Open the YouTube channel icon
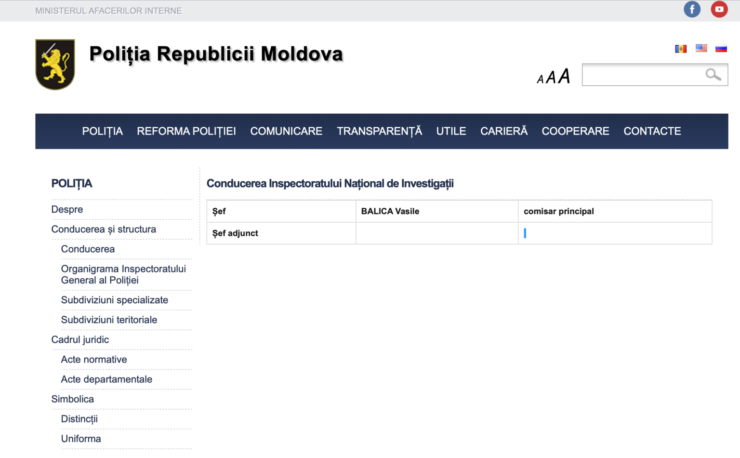Screen dimensions: 740x458 click(x=719, y=9)
